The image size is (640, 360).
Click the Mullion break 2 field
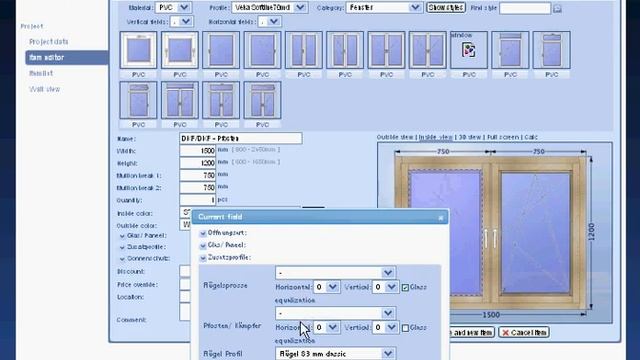pyautogui.click(x=198, y=187)
